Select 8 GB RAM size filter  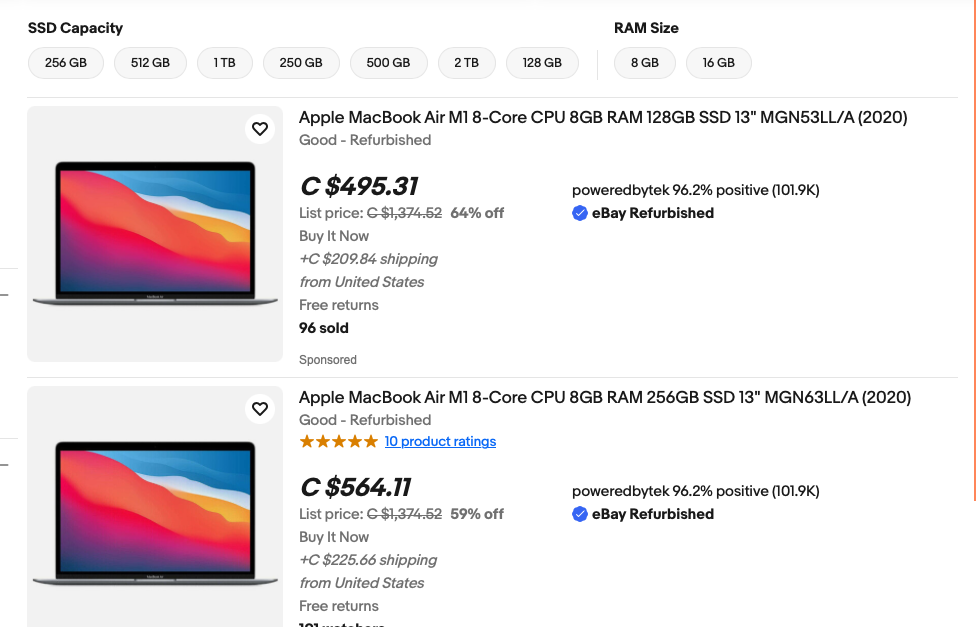click(x=644, y=62)
